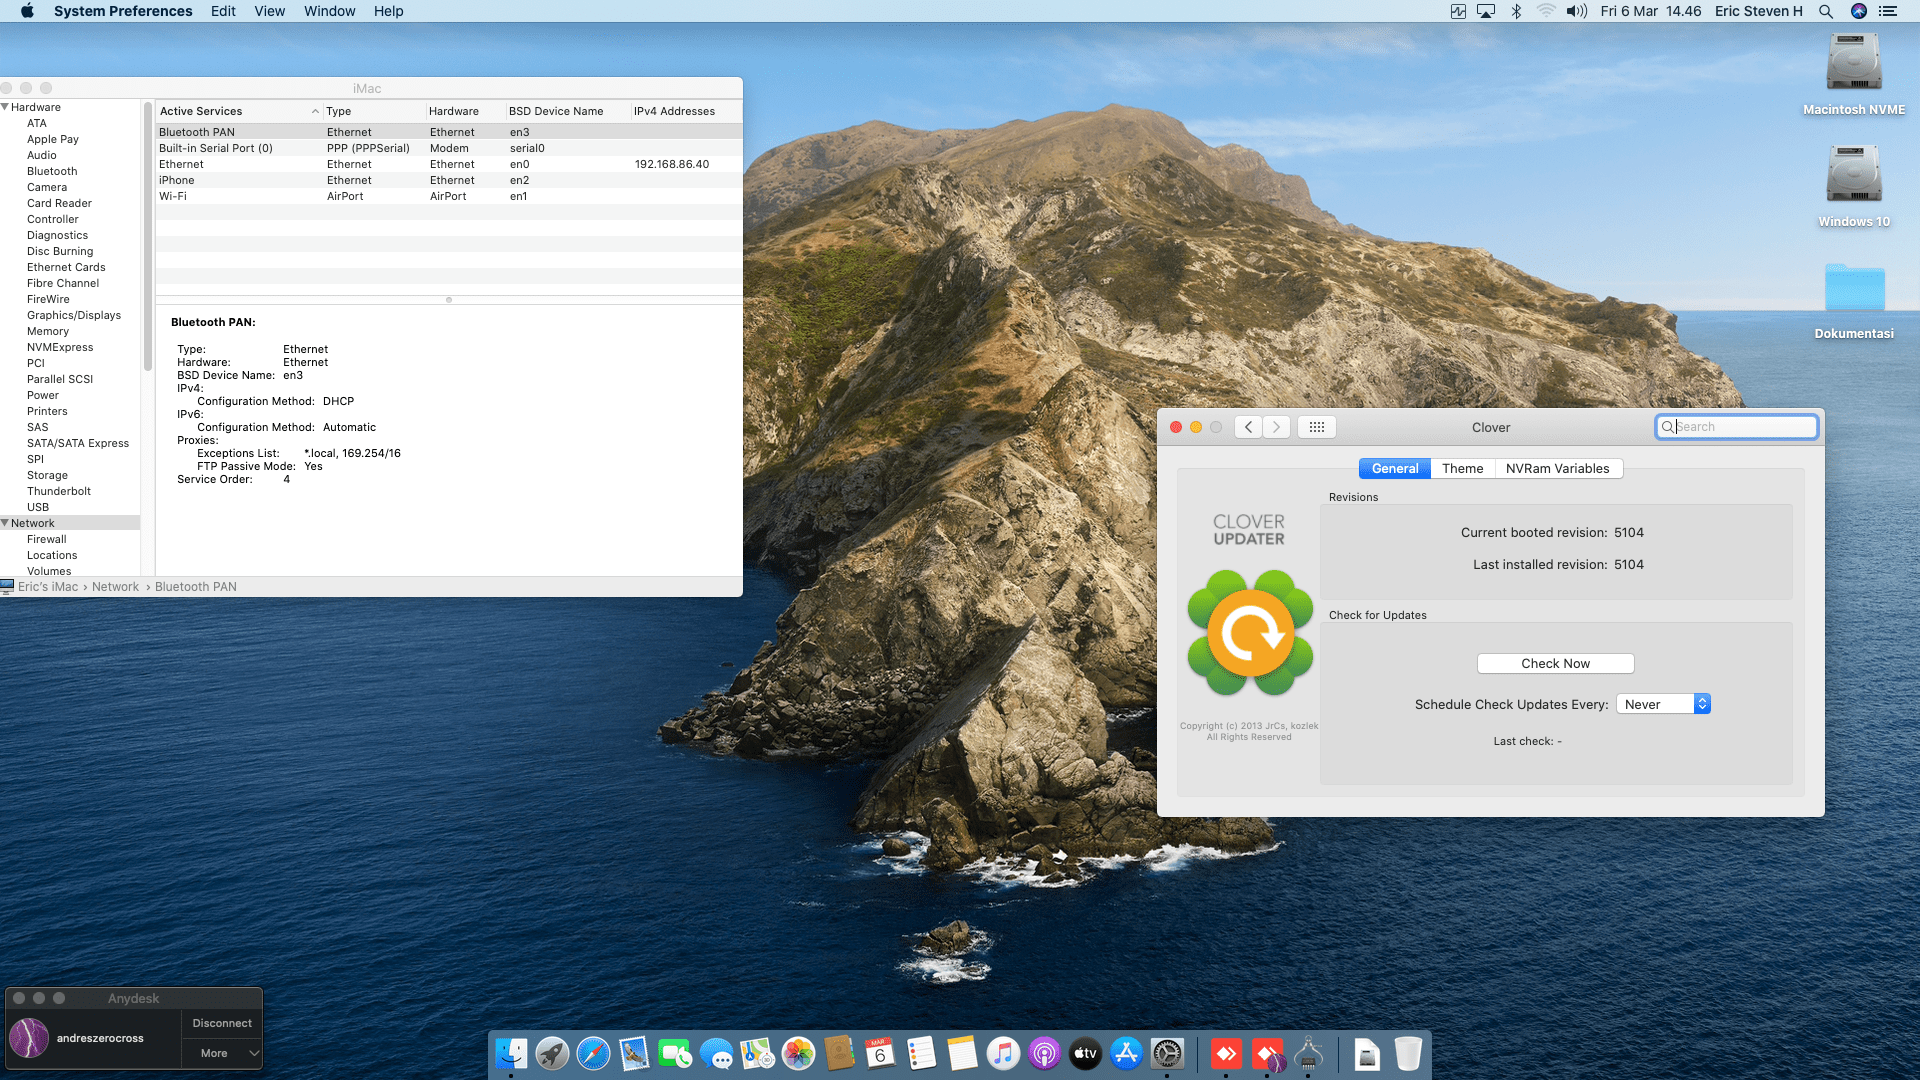Switch to the Theme tab

pyautogui.click(x=1462, y=468)
